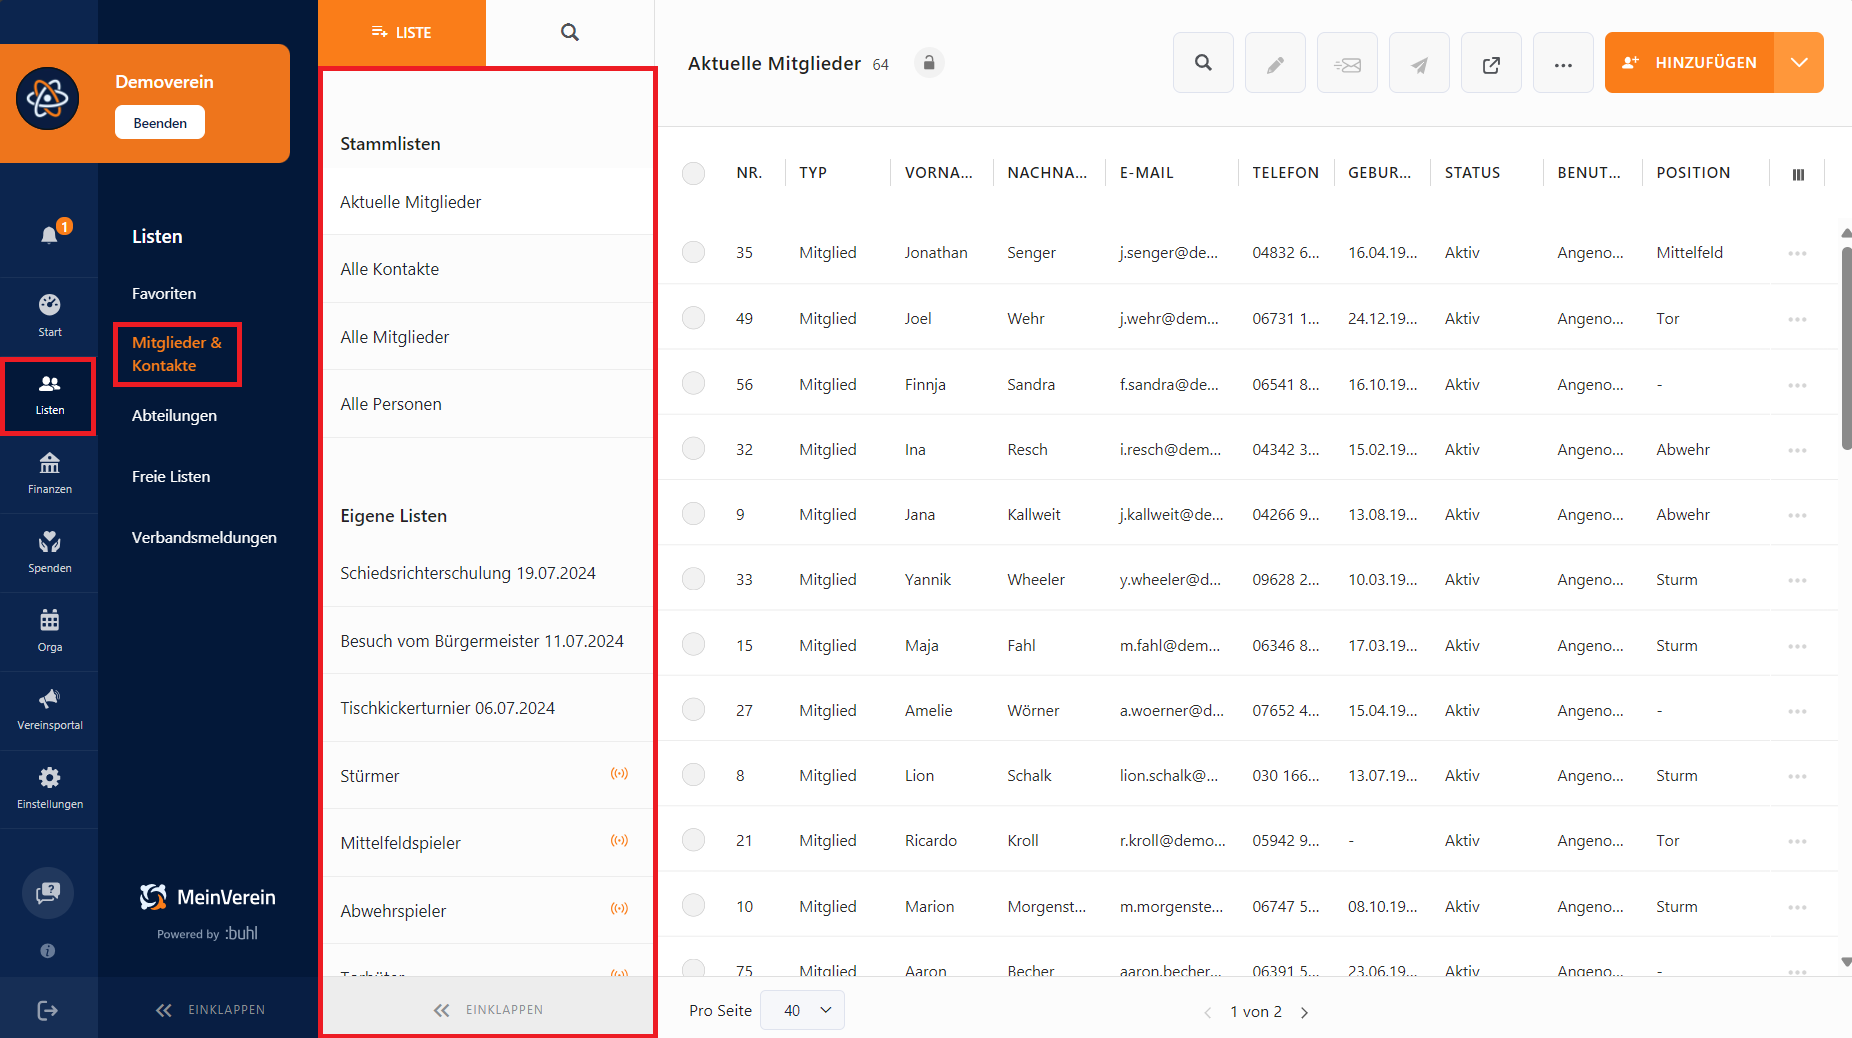Open Tischkickerturnier 06.07.2024 list
1852x1038 pixels.
487,708
